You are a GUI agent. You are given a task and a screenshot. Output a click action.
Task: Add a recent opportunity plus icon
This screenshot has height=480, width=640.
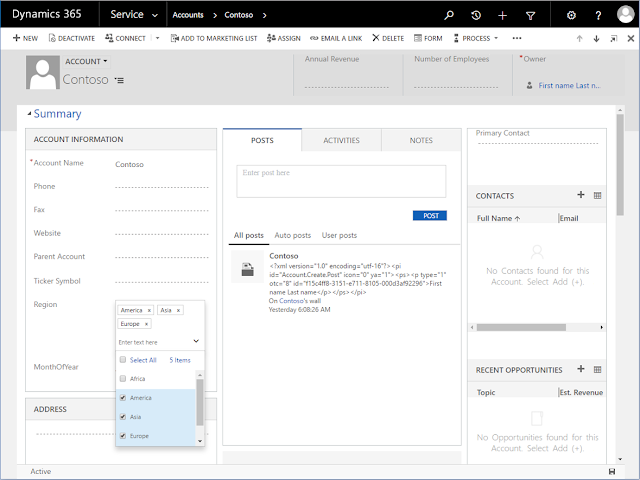(x=581, y=369)
